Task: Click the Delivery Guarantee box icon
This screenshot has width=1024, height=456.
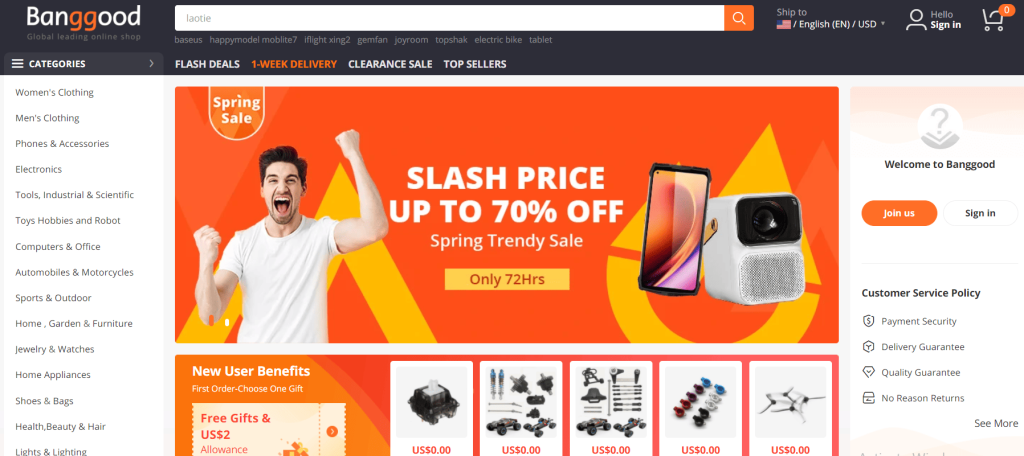Action: [868, 346]
